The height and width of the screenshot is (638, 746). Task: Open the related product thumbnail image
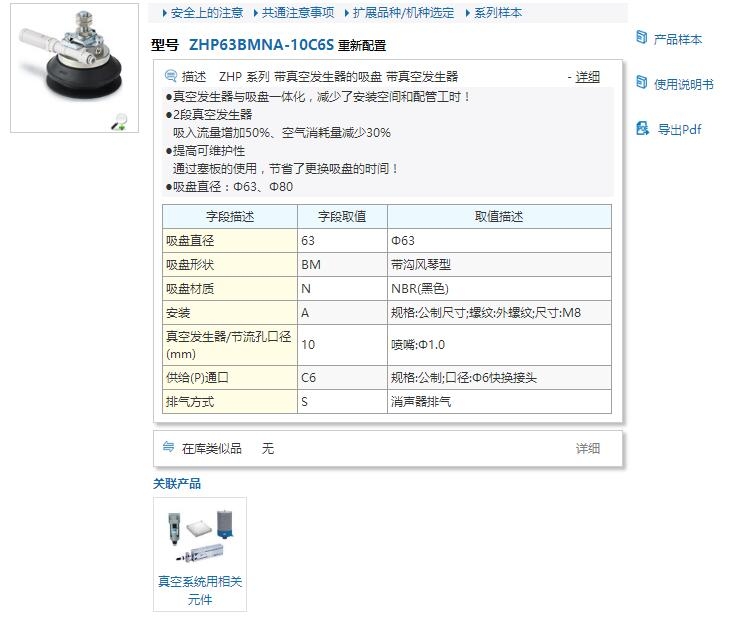(200, 536)
